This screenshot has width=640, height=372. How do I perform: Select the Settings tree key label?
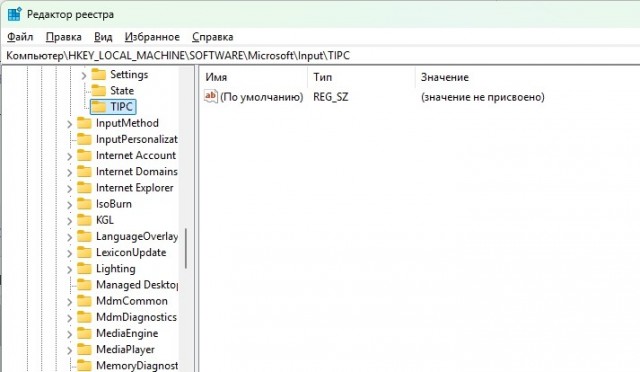tap(129, 74)
